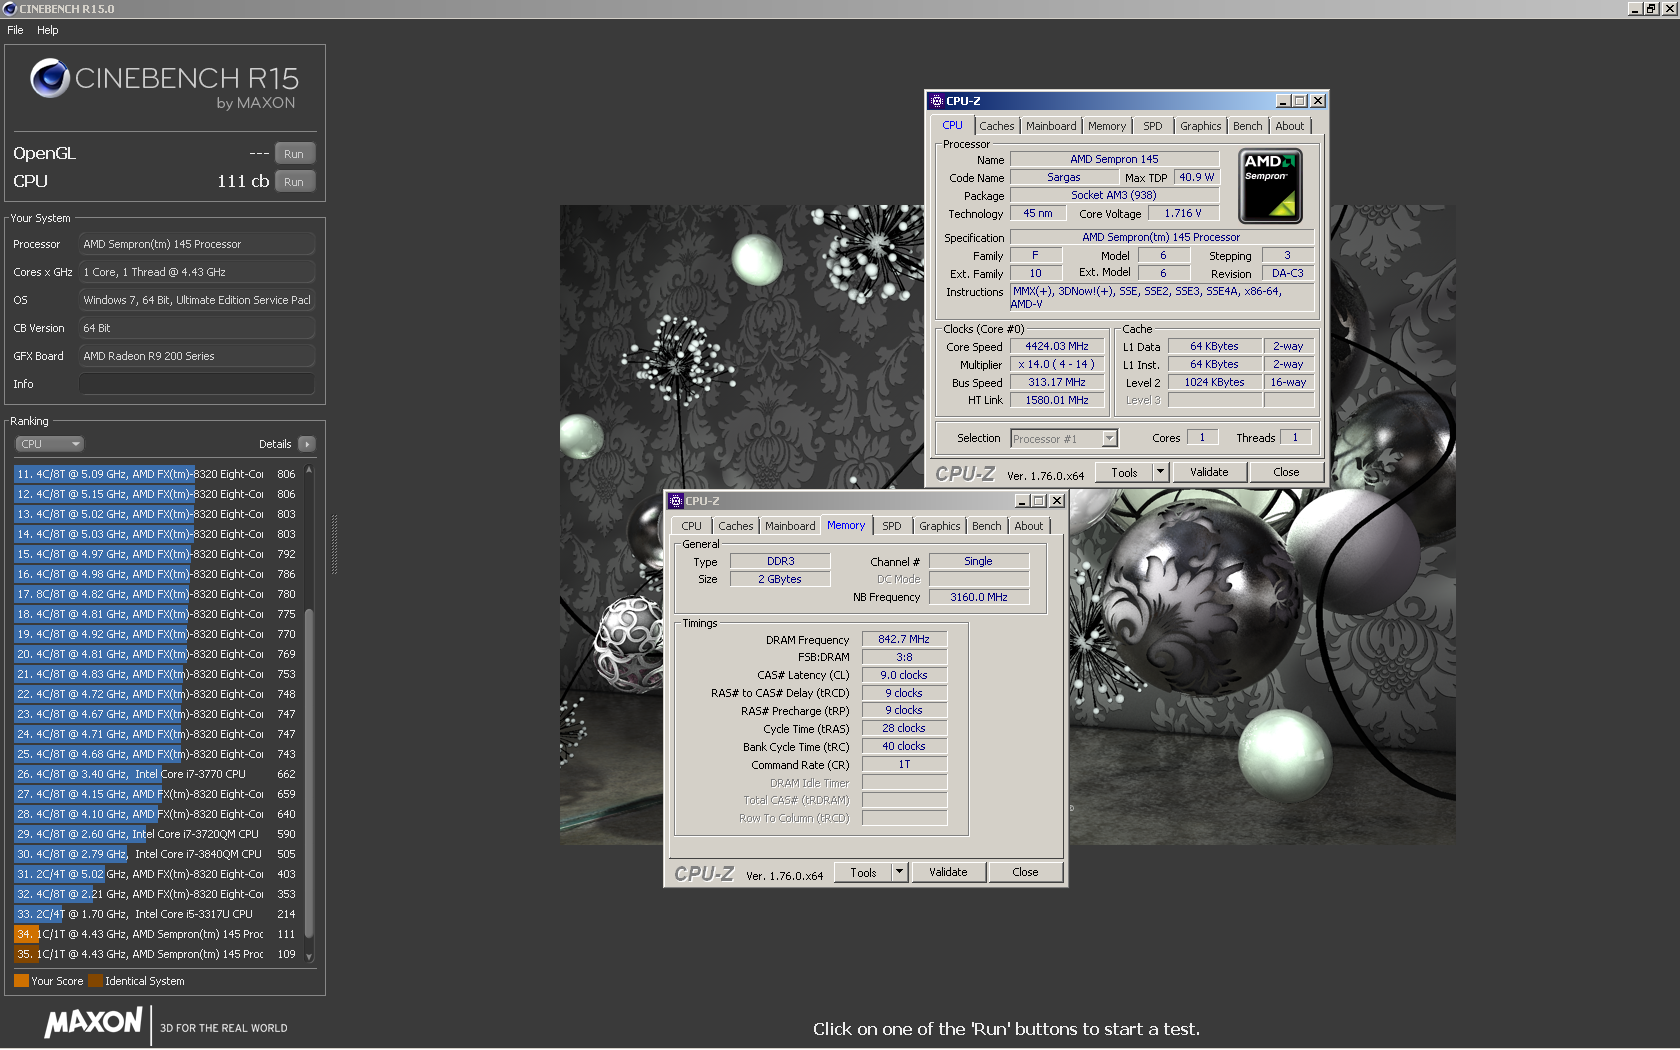1680x1050 pixels.
Task: Switch to SPD tab in upper CPU-Z window
Action: [1153, 126]
